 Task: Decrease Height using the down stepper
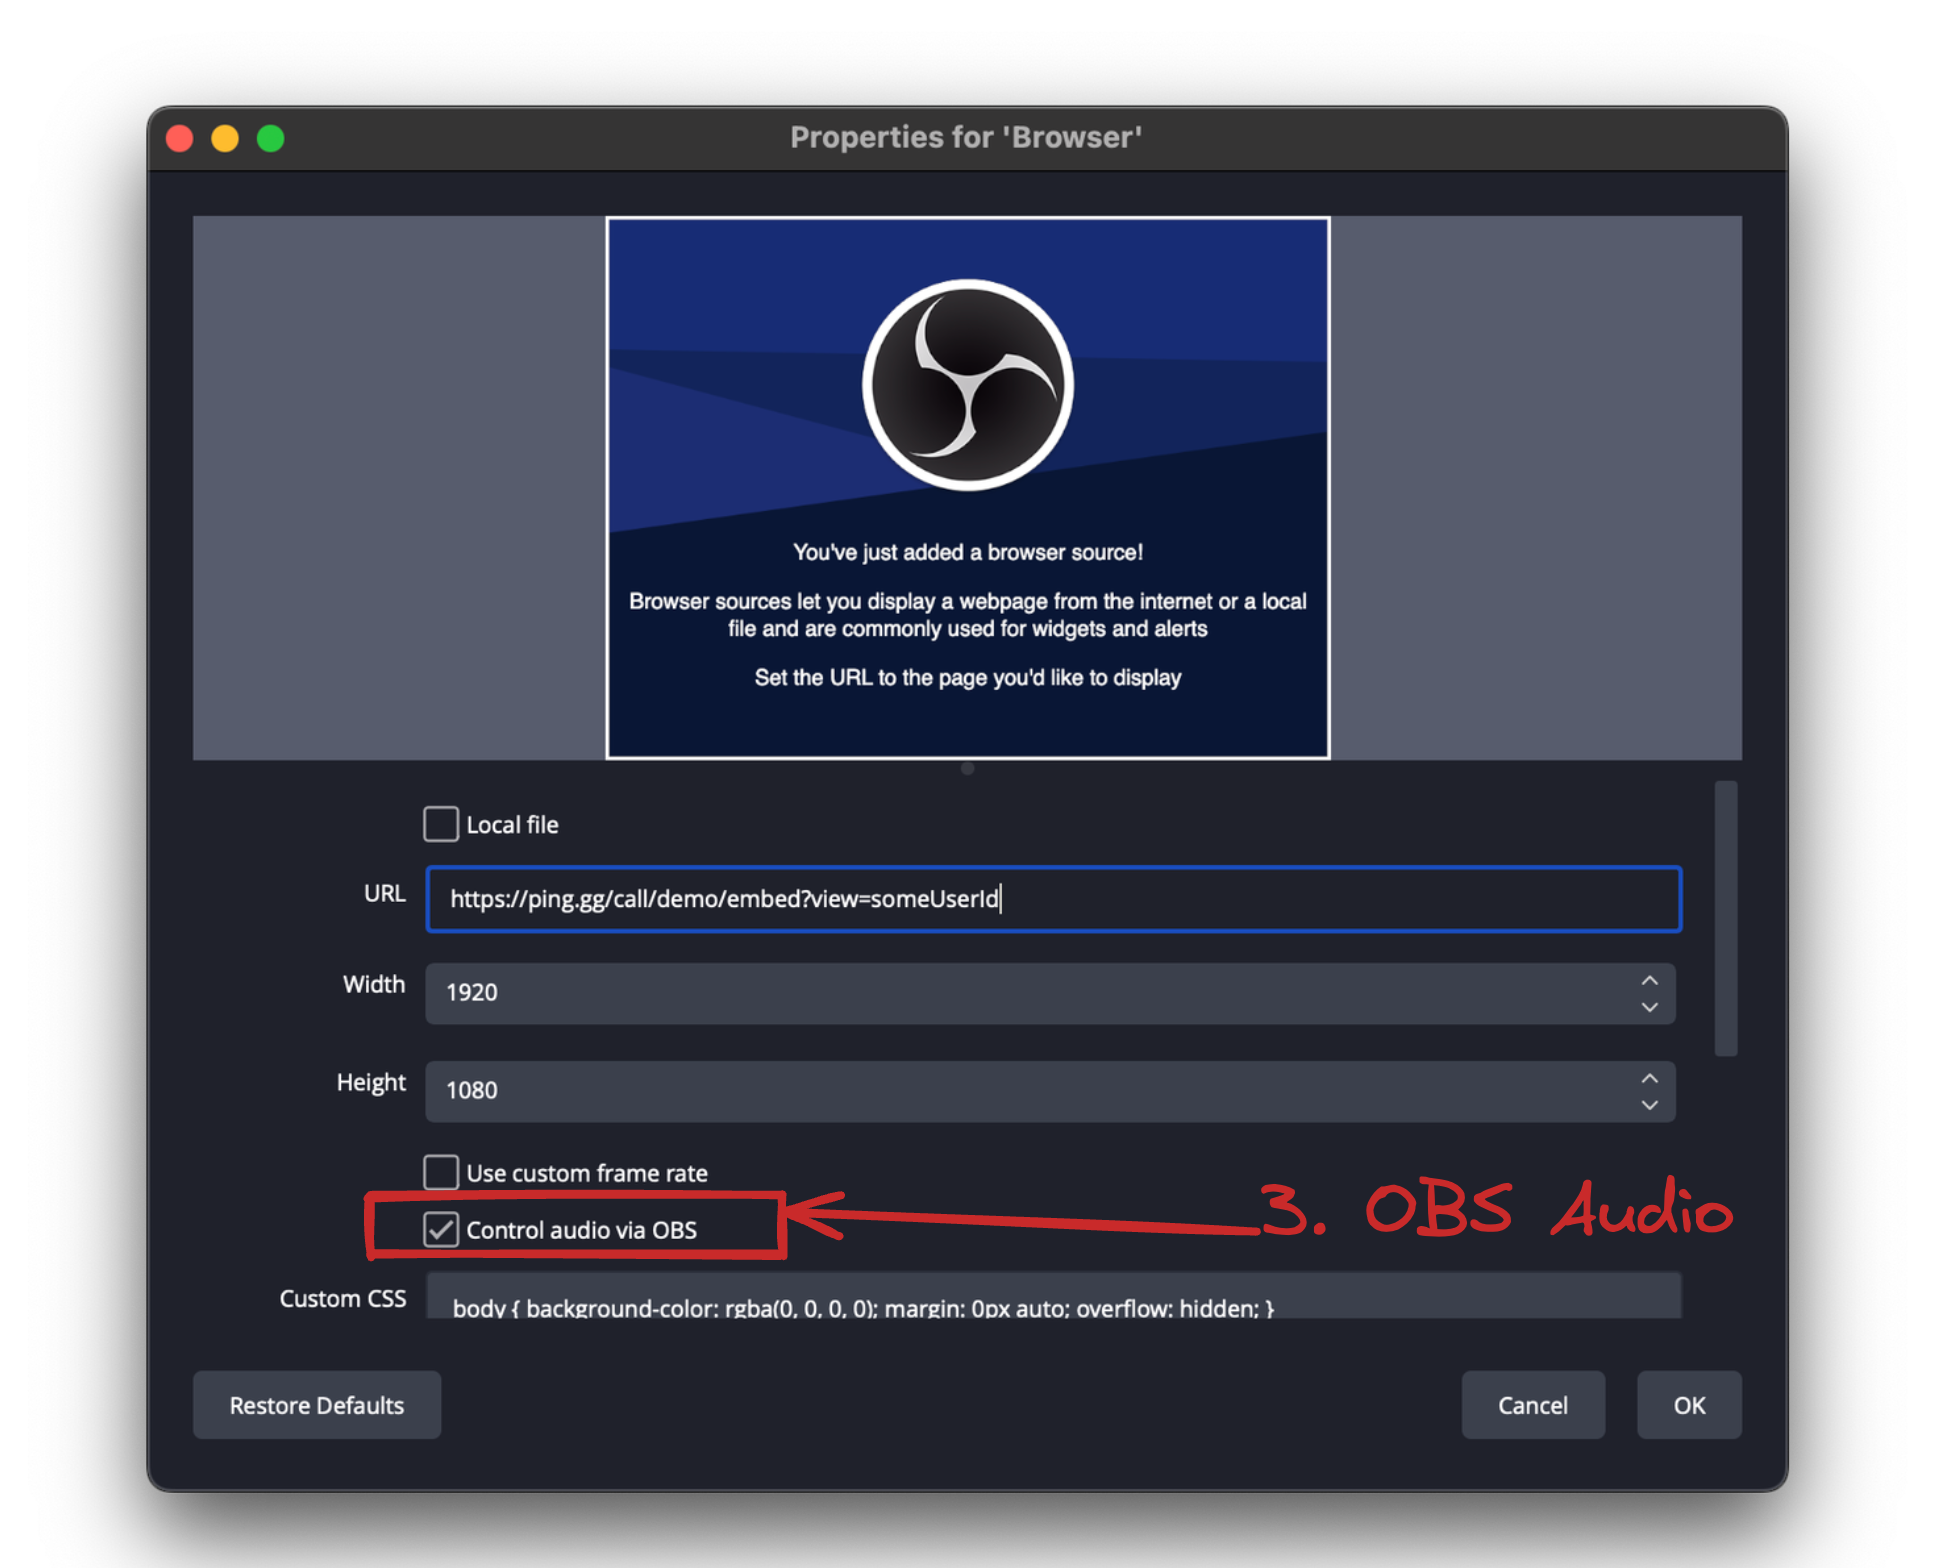click(x=1650, y=1106)
